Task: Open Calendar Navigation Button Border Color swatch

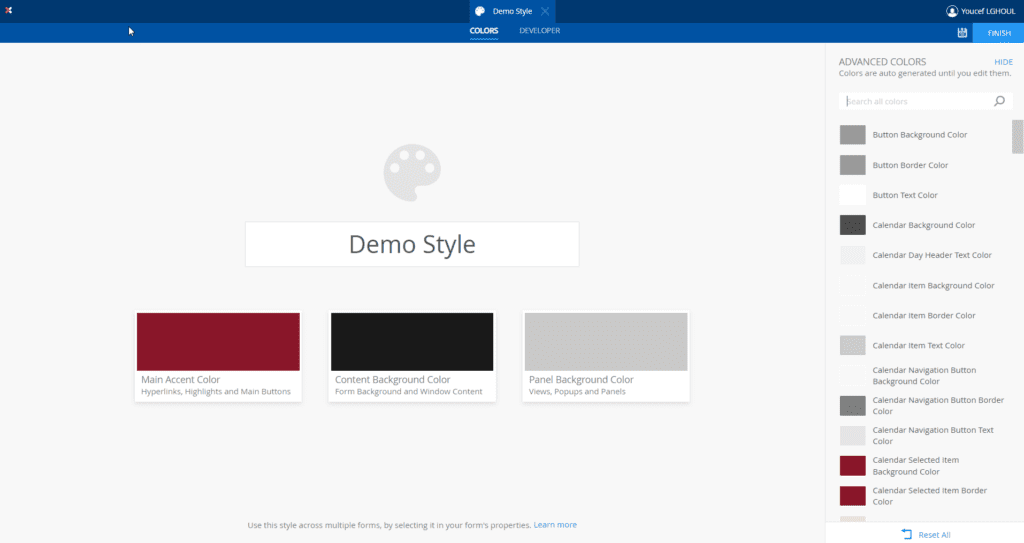Action: tap(852, 405)
